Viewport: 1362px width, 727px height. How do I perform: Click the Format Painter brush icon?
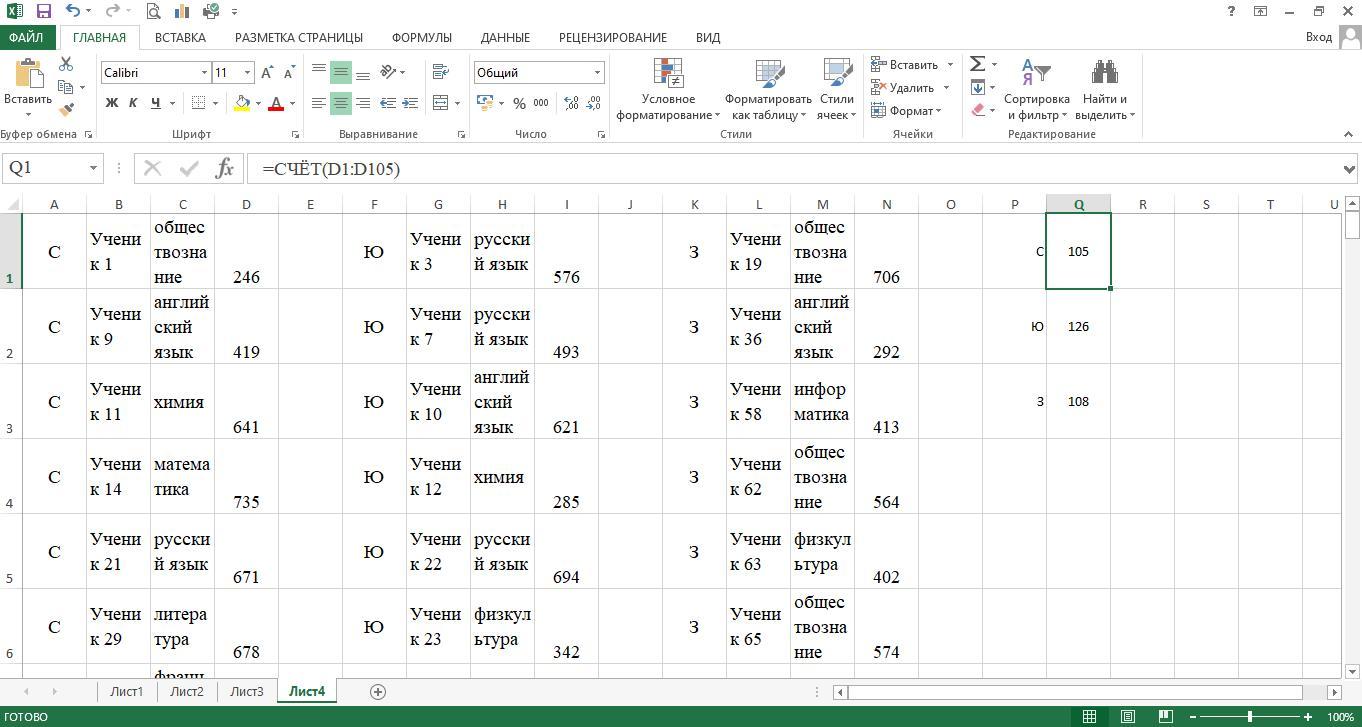tap(67, 110)
